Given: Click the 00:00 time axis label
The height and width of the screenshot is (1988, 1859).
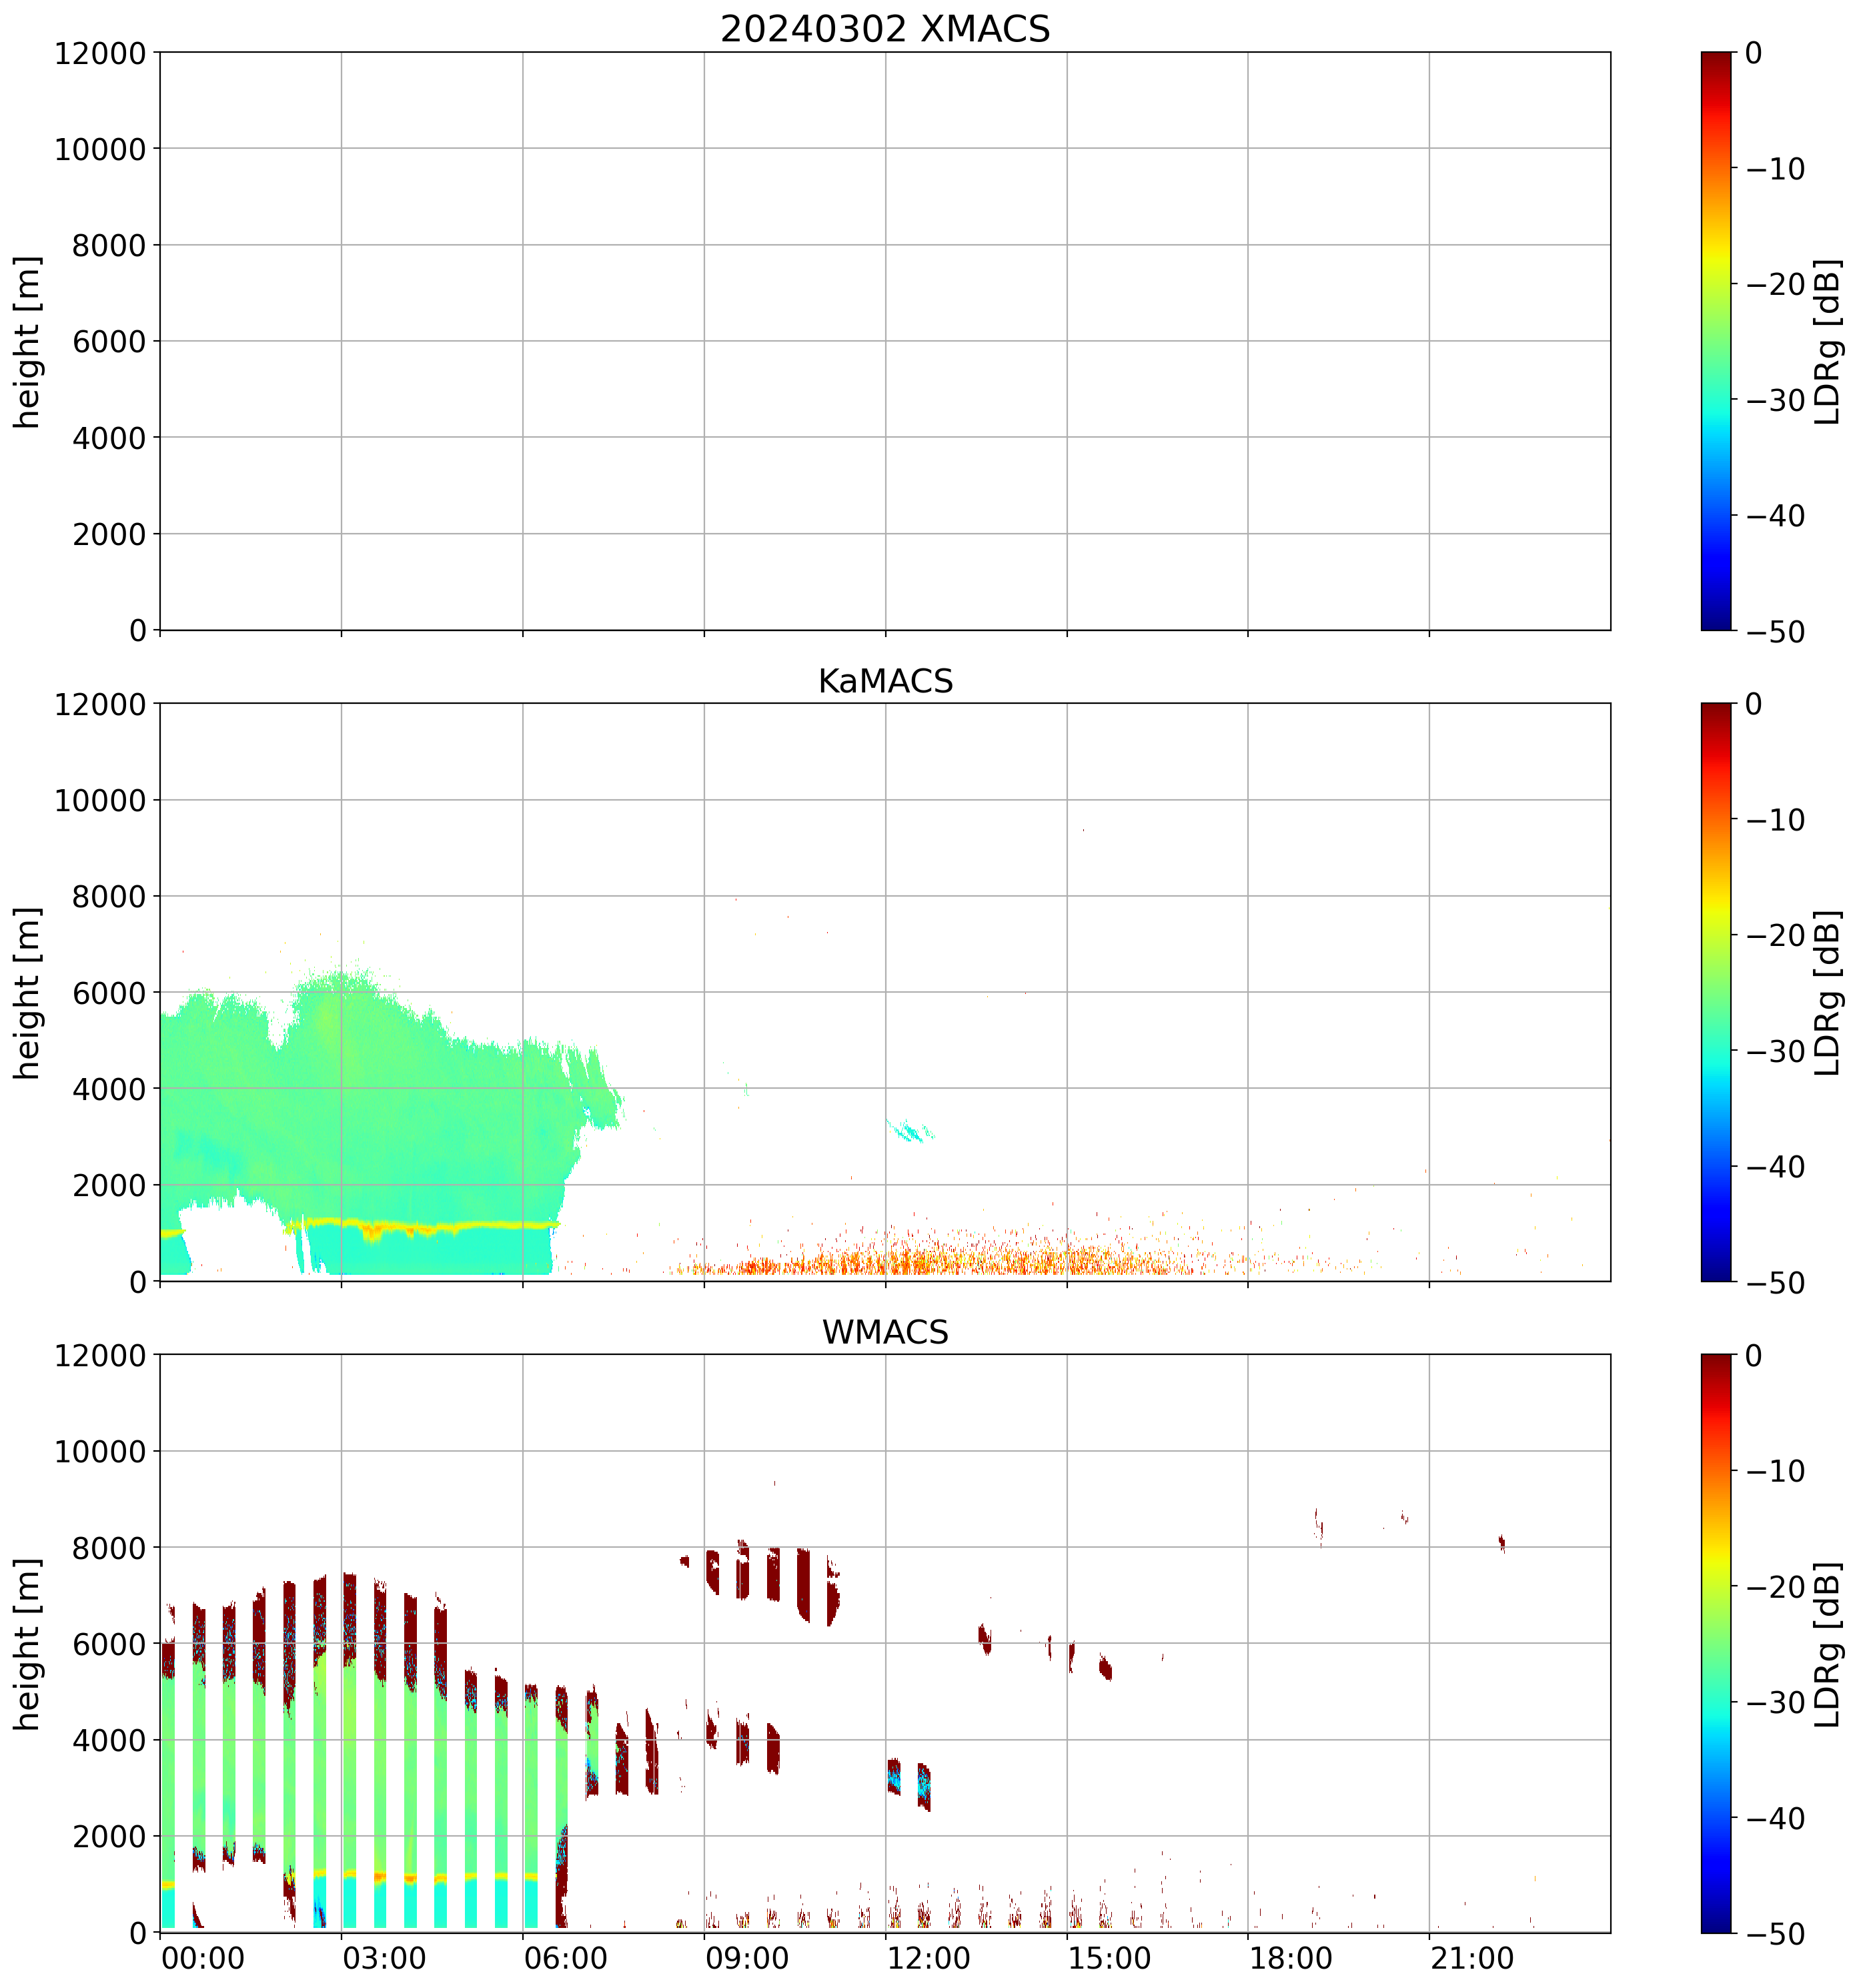Looking at the screenshot, I should click(203, 1958).
